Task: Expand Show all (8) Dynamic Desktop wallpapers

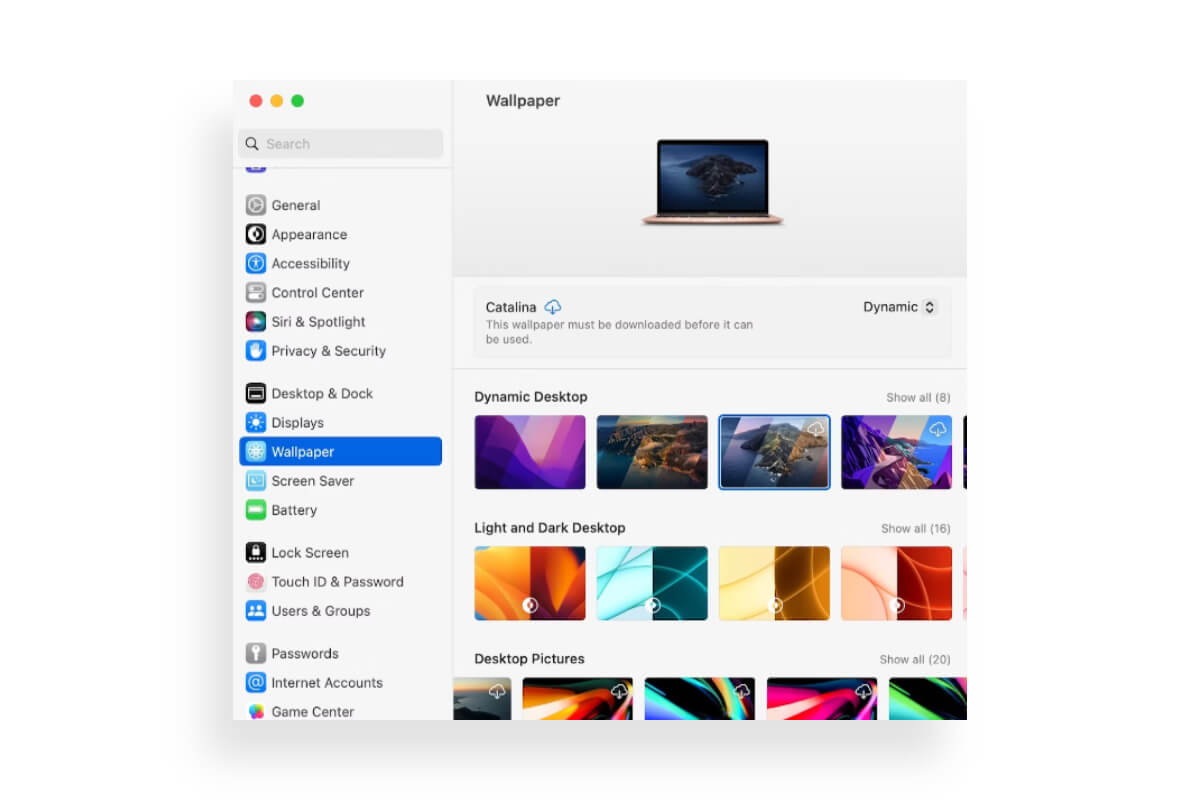Action: click(918, 397)
